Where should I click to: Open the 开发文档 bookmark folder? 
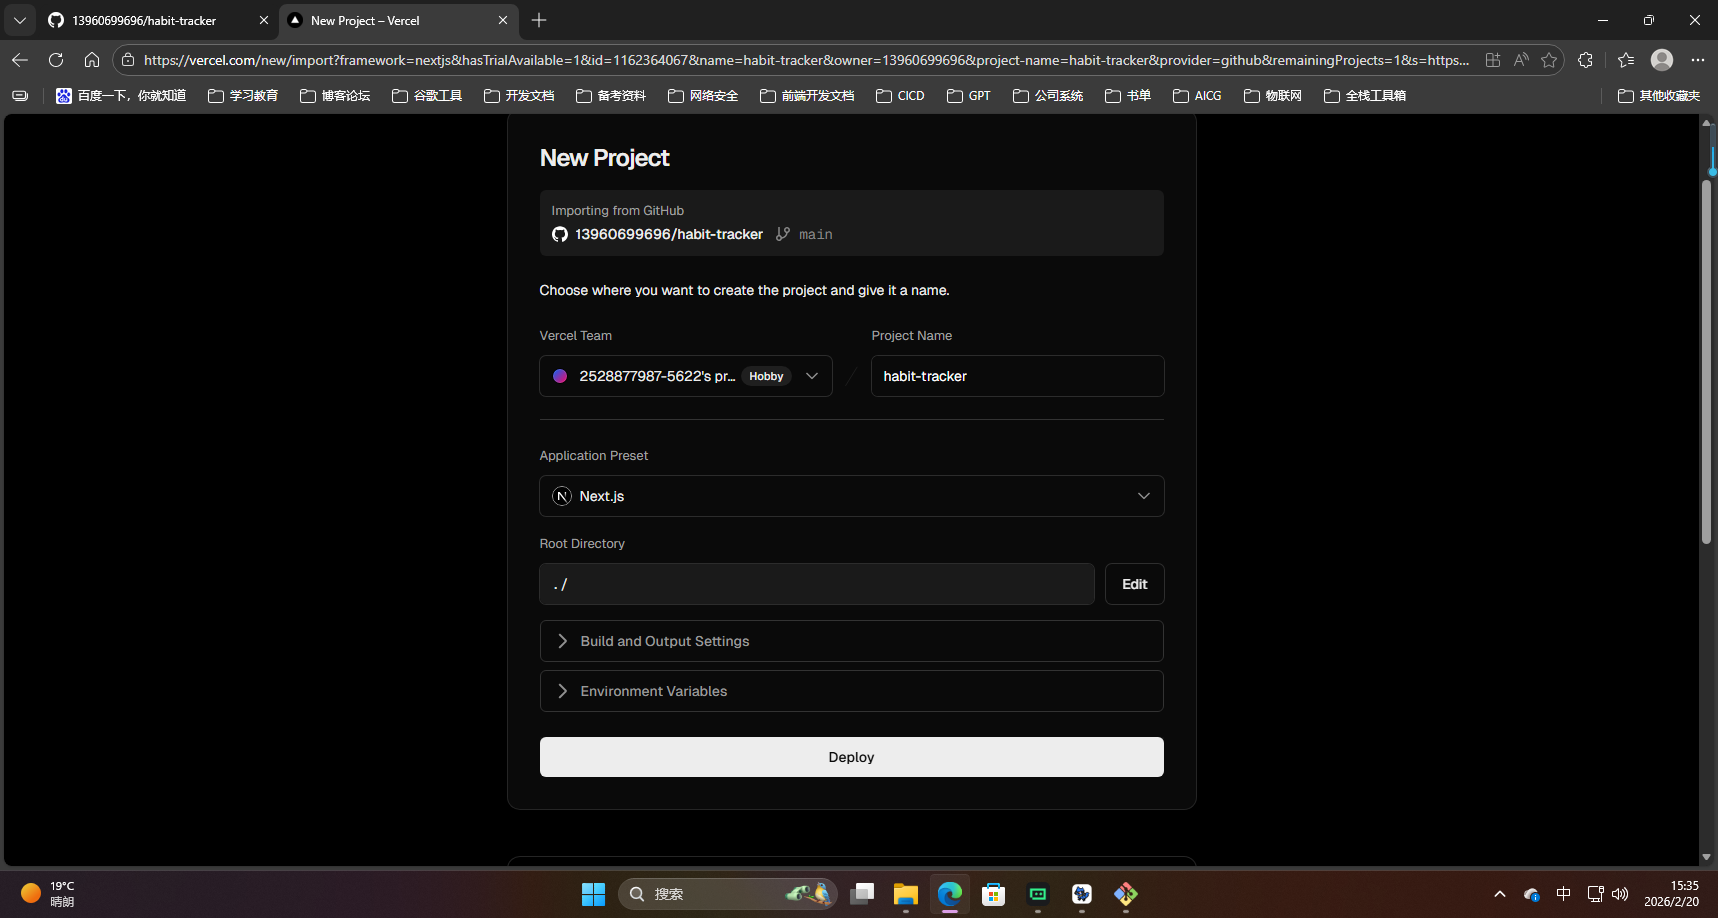coord(519,96)
